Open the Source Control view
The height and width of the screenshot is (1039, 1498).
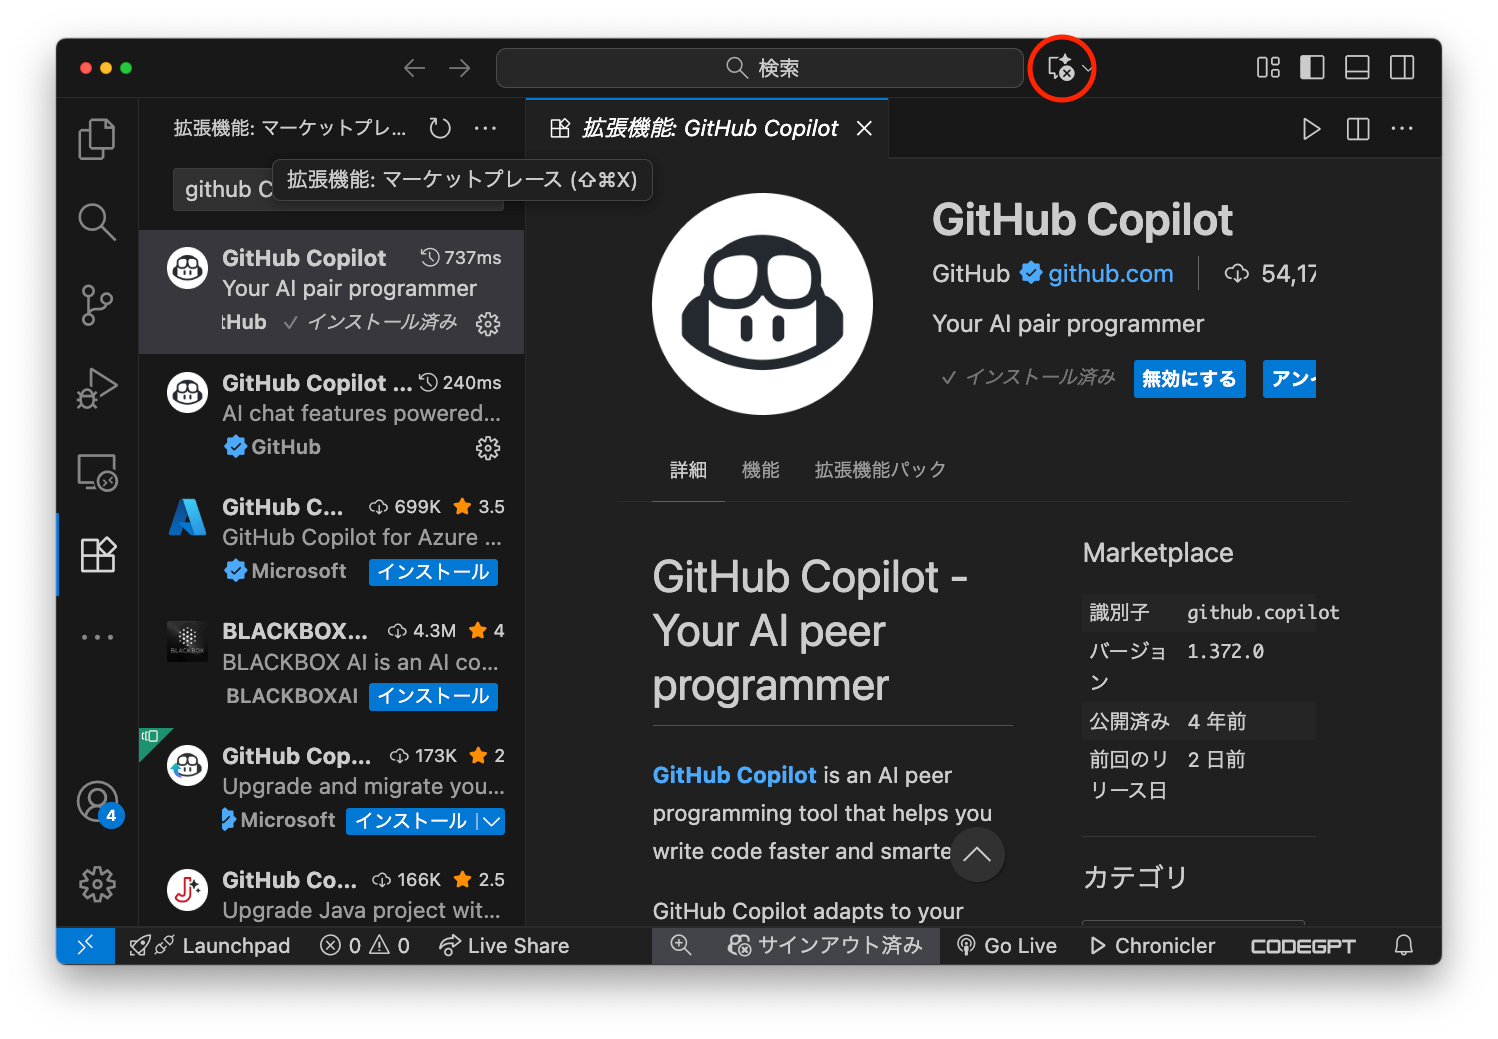[x=97, y=305]
